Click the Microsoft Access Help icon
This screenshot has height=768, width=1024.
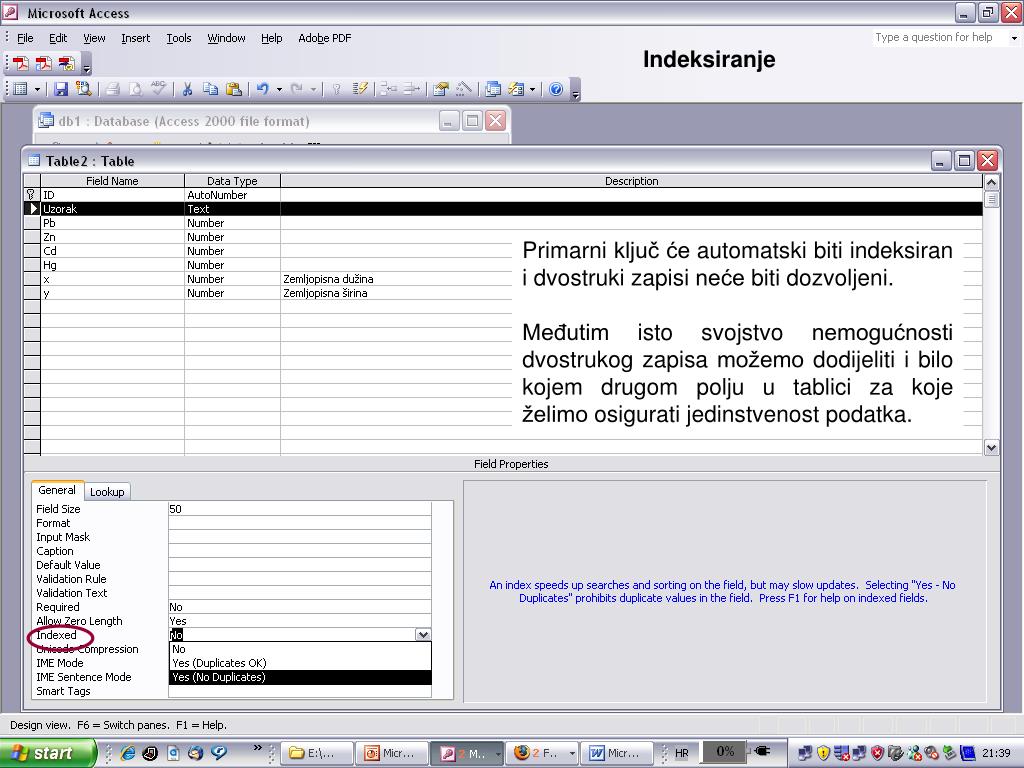556,89
